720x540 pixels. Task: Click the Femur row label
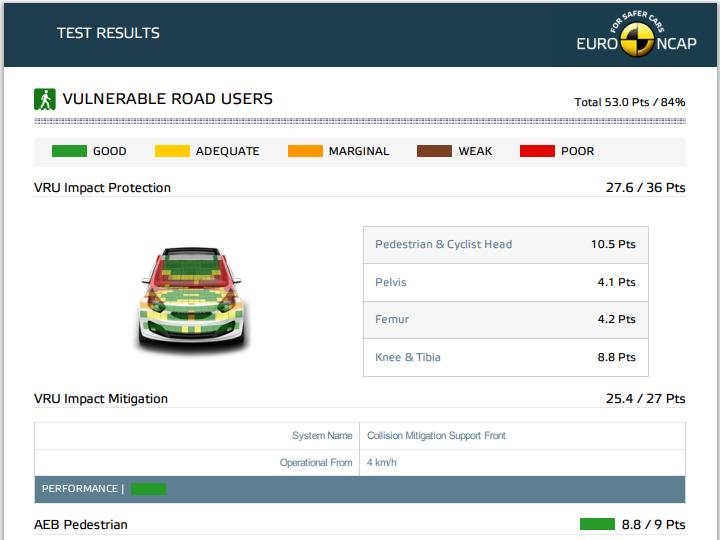pos(392,319)
